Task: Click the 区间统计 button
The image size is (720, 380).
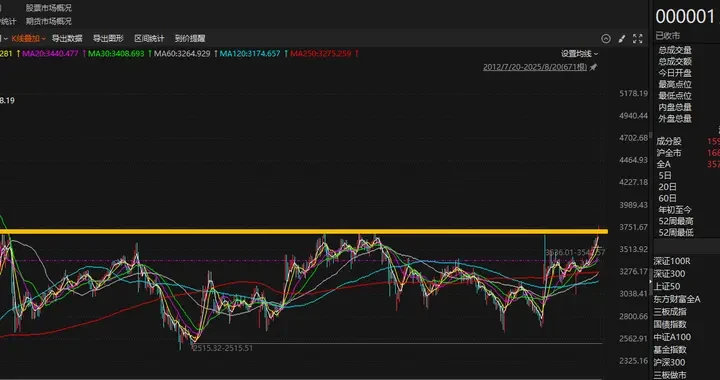Action: point(149,39)
